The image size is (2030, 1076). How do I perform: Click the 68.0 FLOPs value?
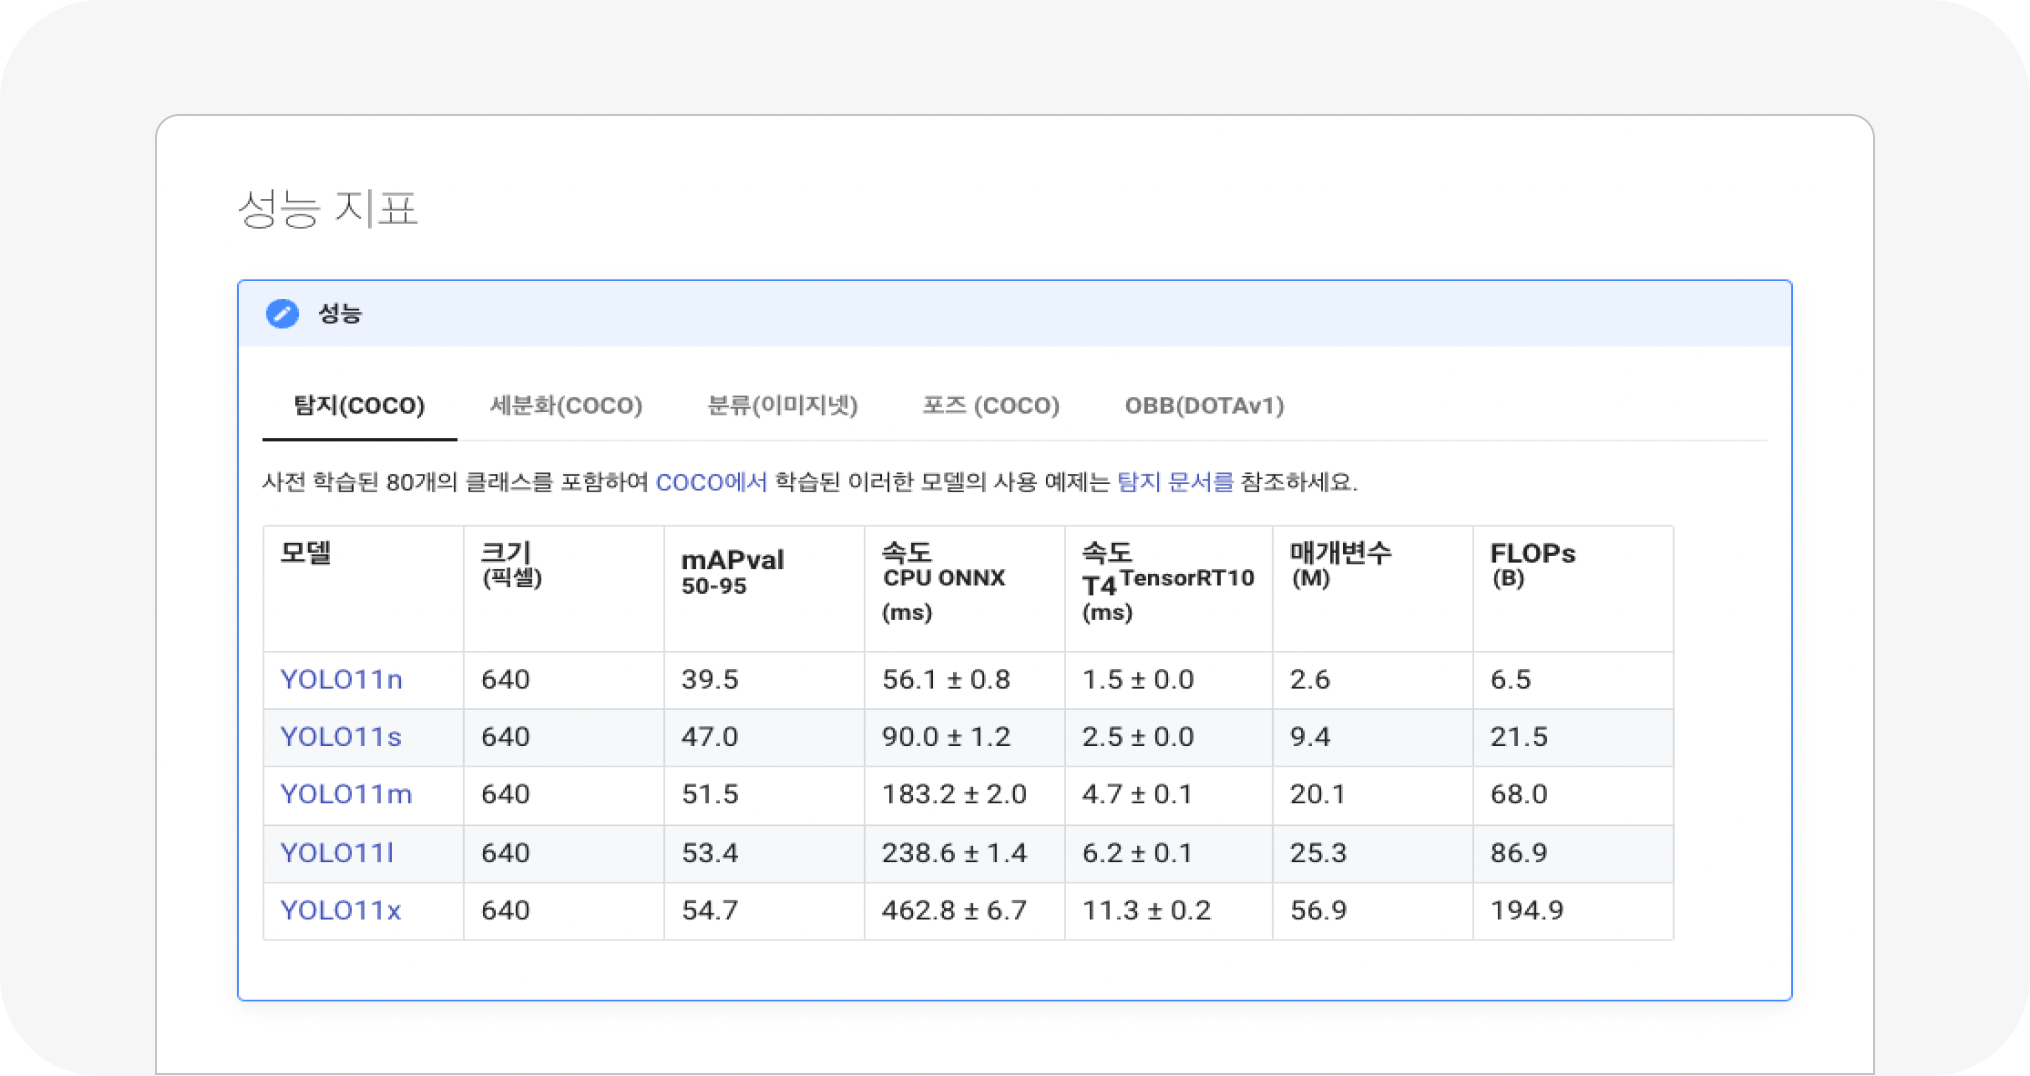click(x=1519, y=794)
